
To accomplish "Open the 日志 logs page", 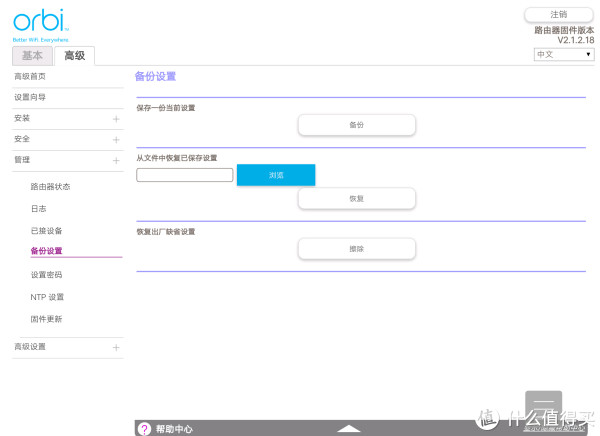I will click(38, 209).
